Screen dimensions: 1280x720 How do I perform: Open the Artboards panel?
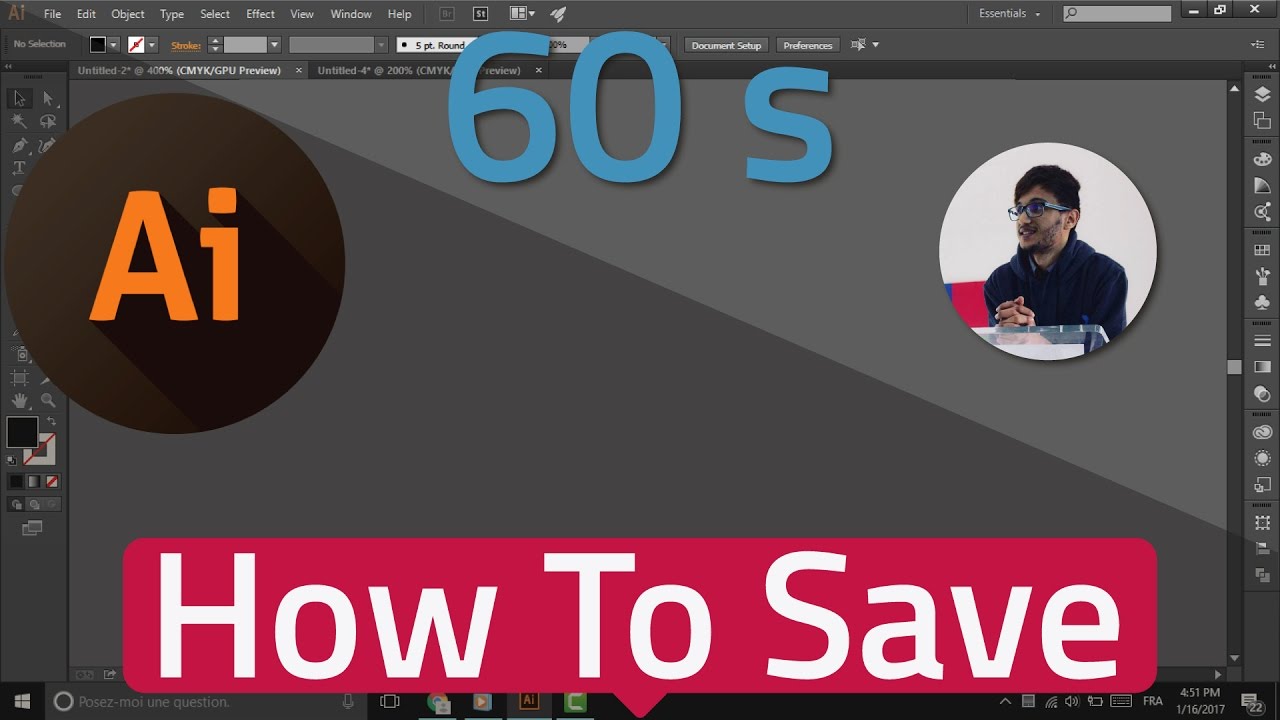tap(1262, 120)
